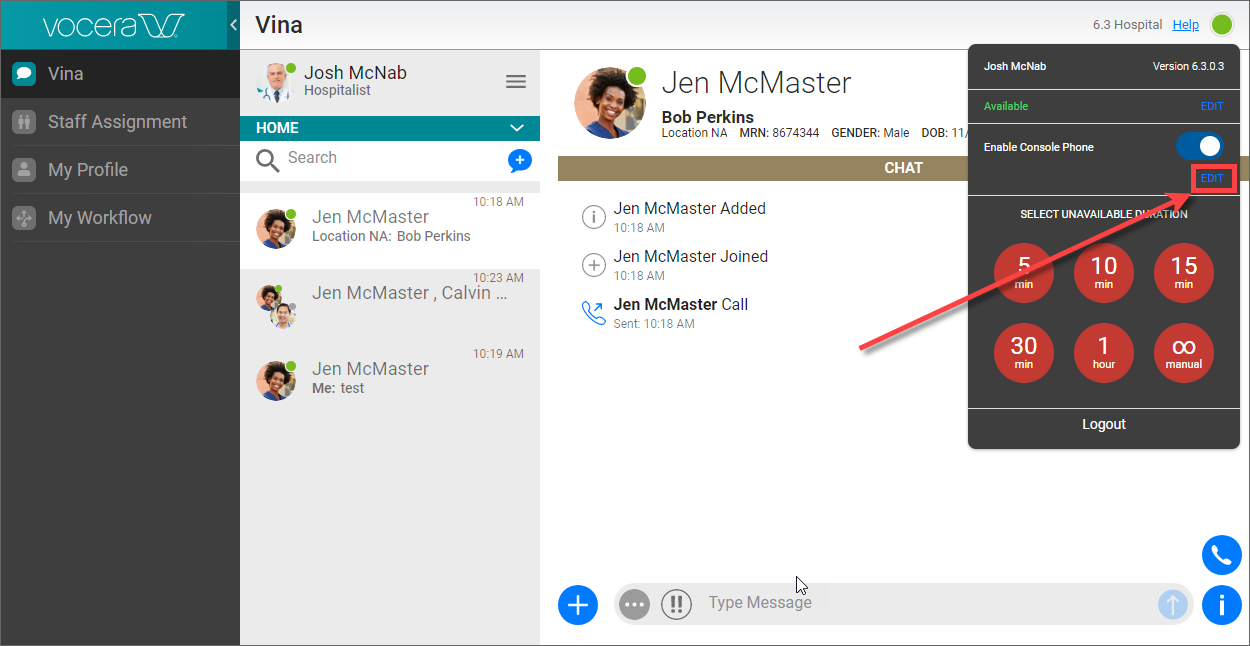Expand the HOME dropdown chevron
The height and width of the screenshot is (646, 1250).
click(x=517, y=128)
